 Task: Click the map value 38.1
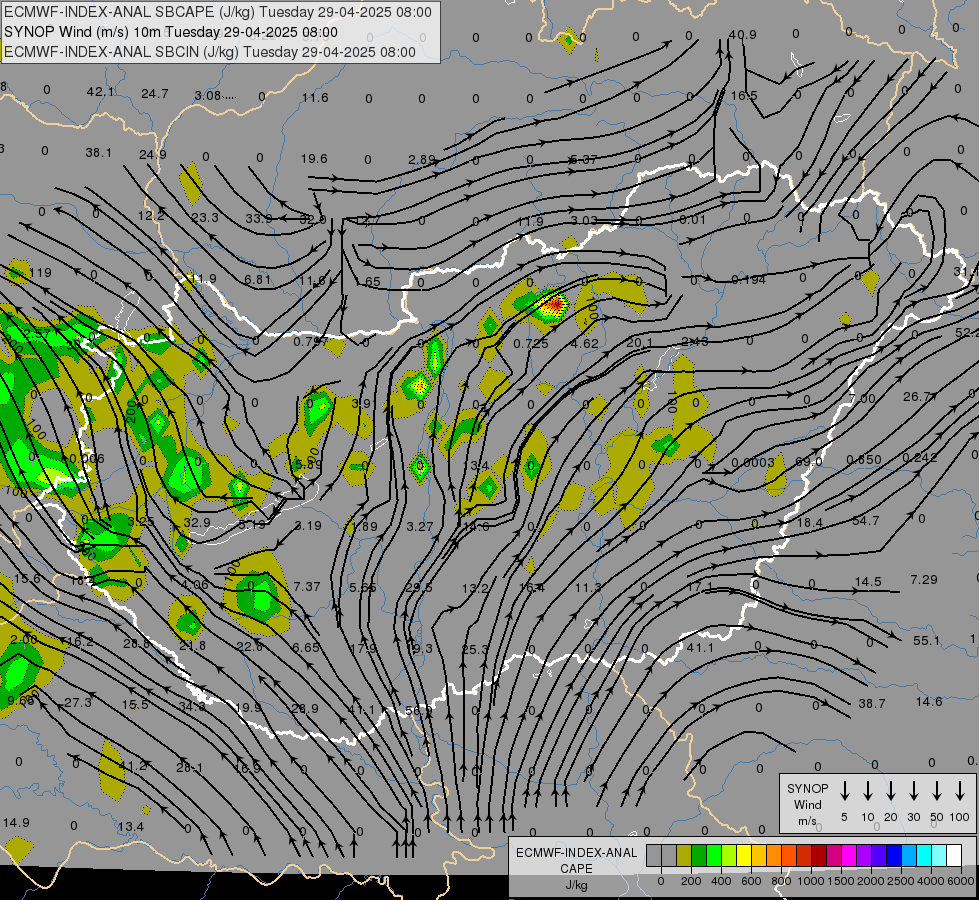click(x=99, y=152)
